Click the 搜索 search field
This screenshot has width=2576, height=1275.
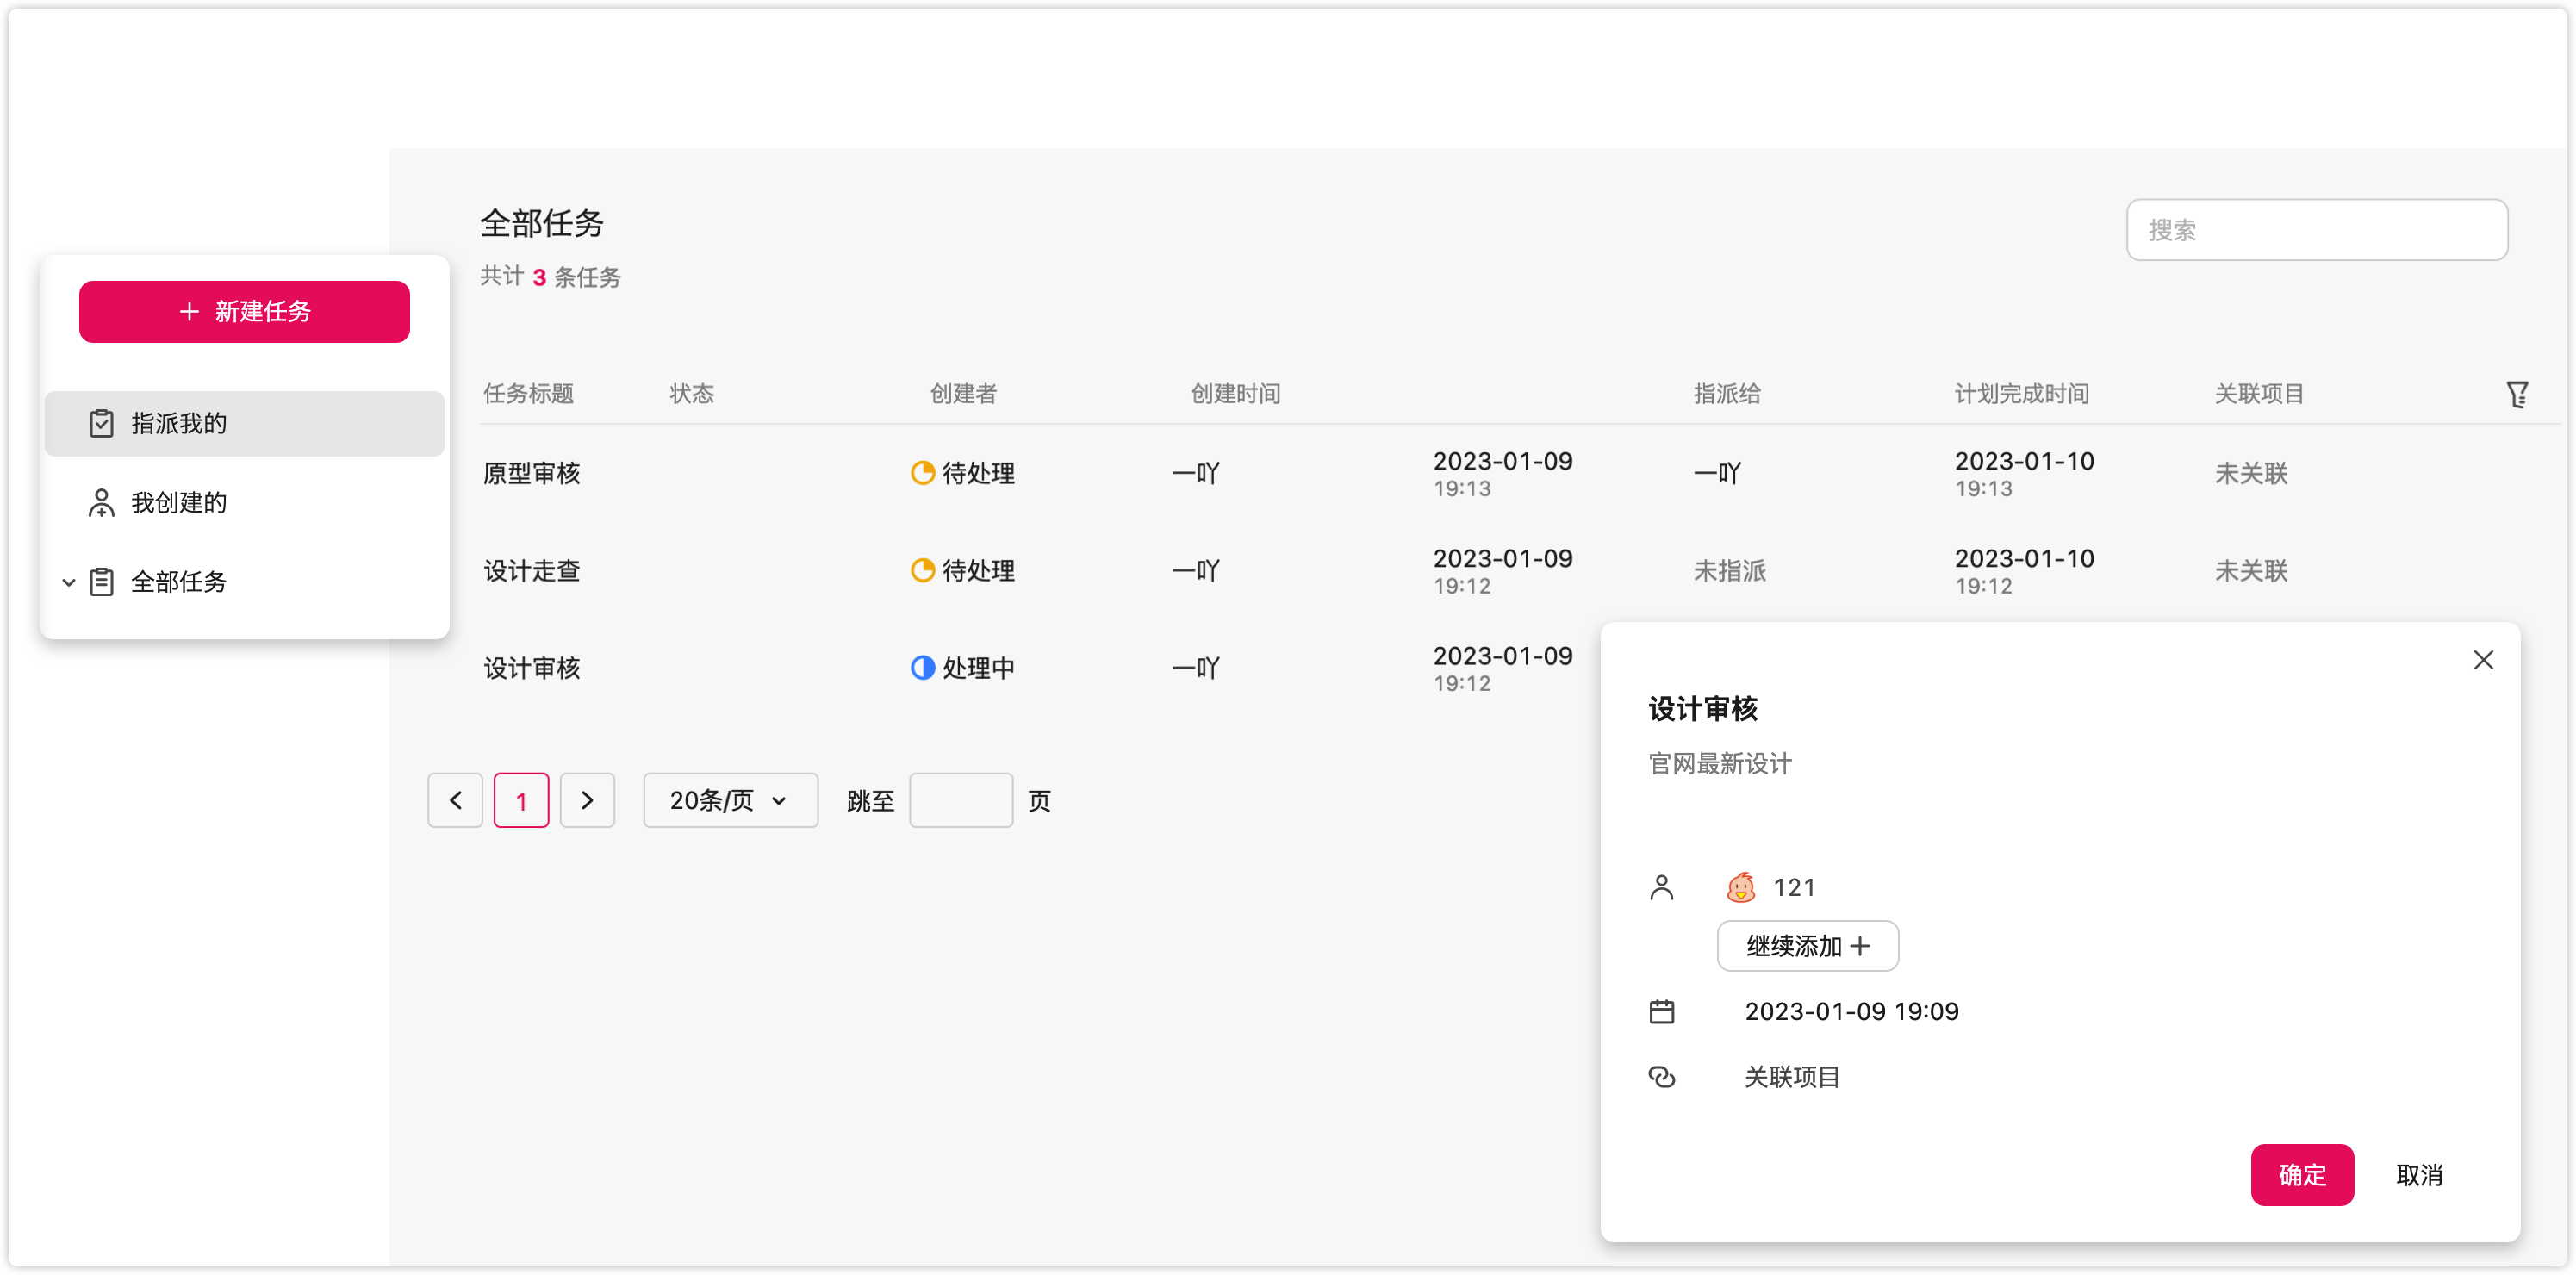click(x=2316, y=230)
